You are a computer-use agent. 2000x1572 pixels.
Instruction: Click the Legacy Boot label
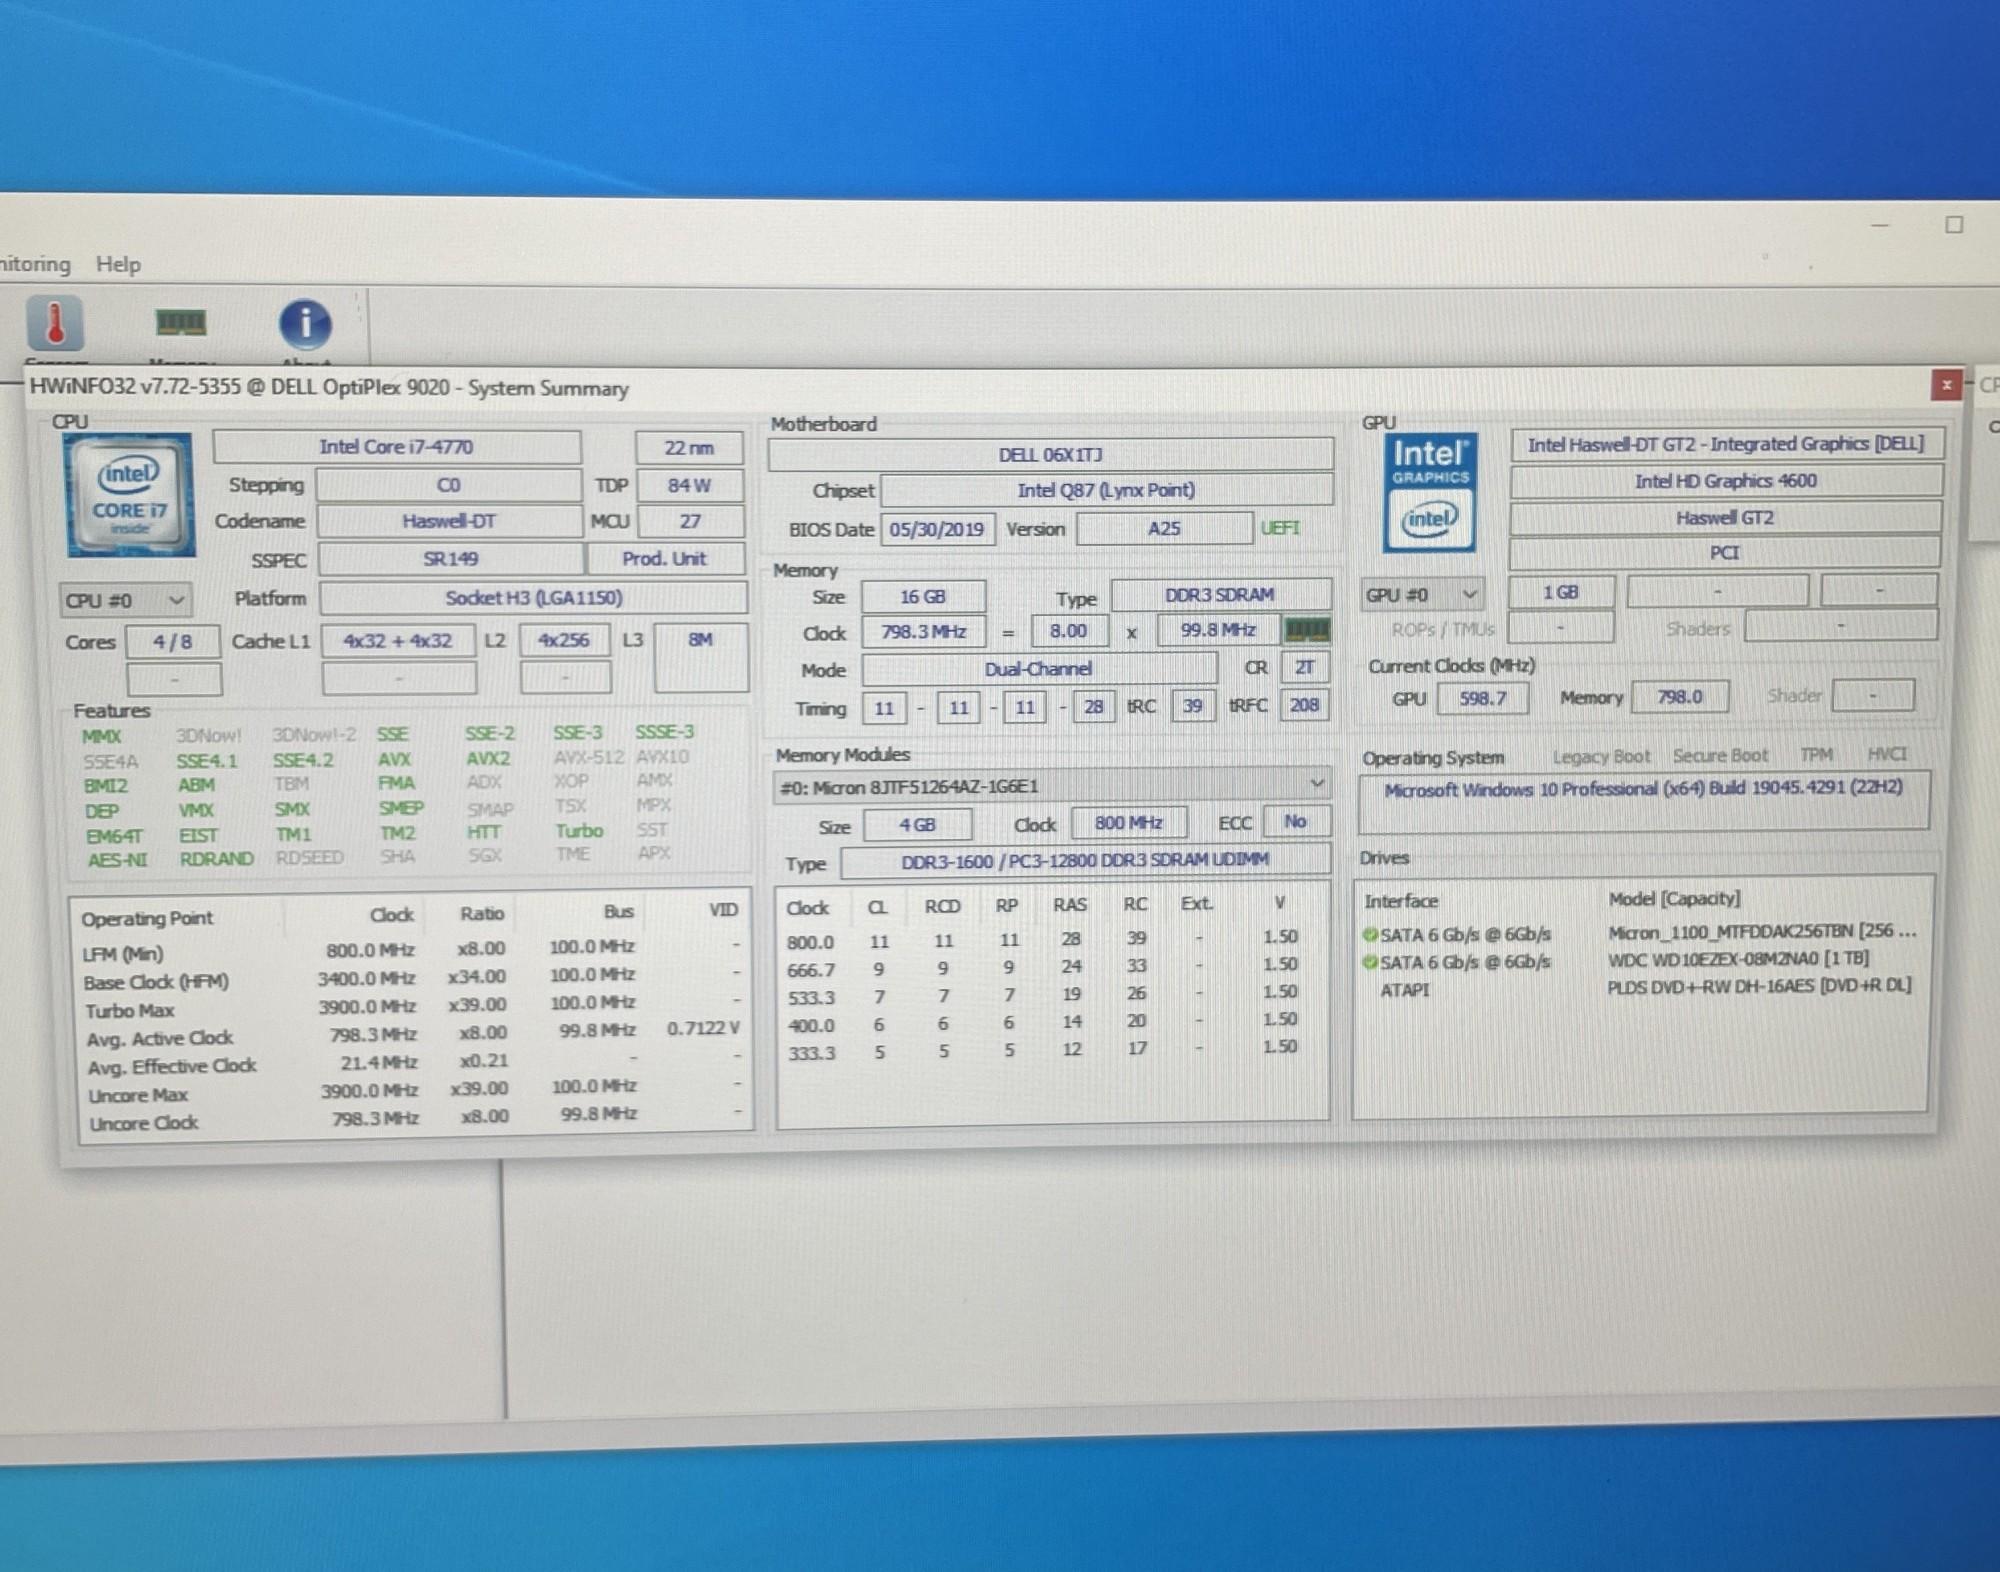1601,757
